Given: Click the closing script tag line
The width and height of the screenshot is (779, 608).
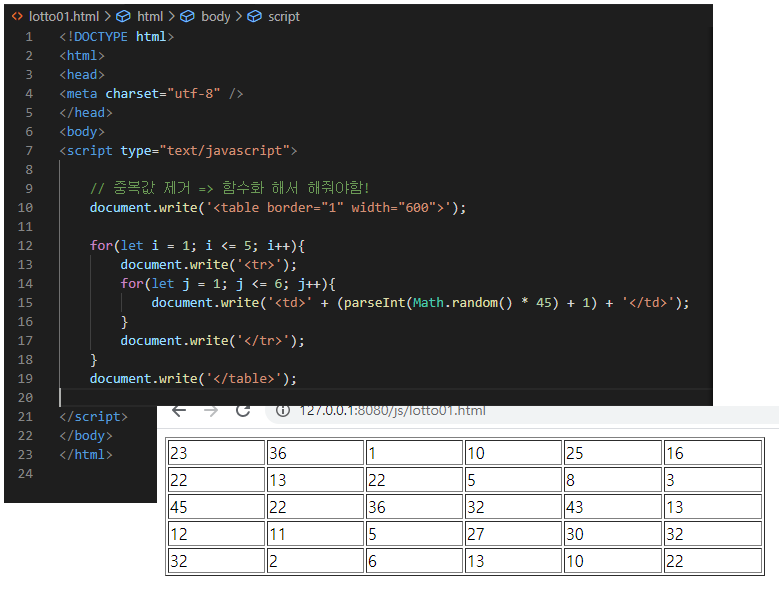Looking at the screenshot, I should click(93, 416).
